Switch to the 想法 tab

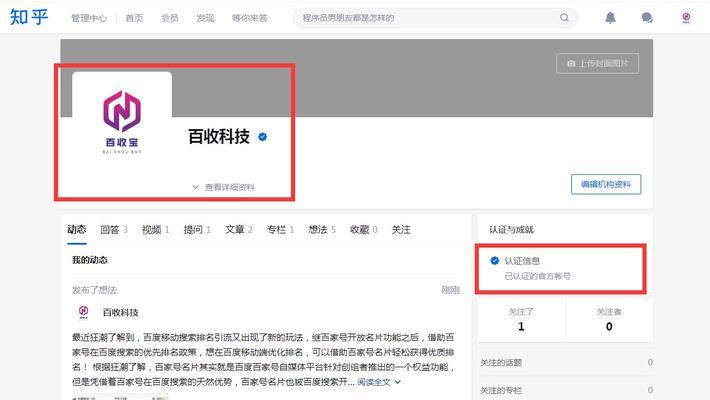pyautogui.click(x=322, y=230)
